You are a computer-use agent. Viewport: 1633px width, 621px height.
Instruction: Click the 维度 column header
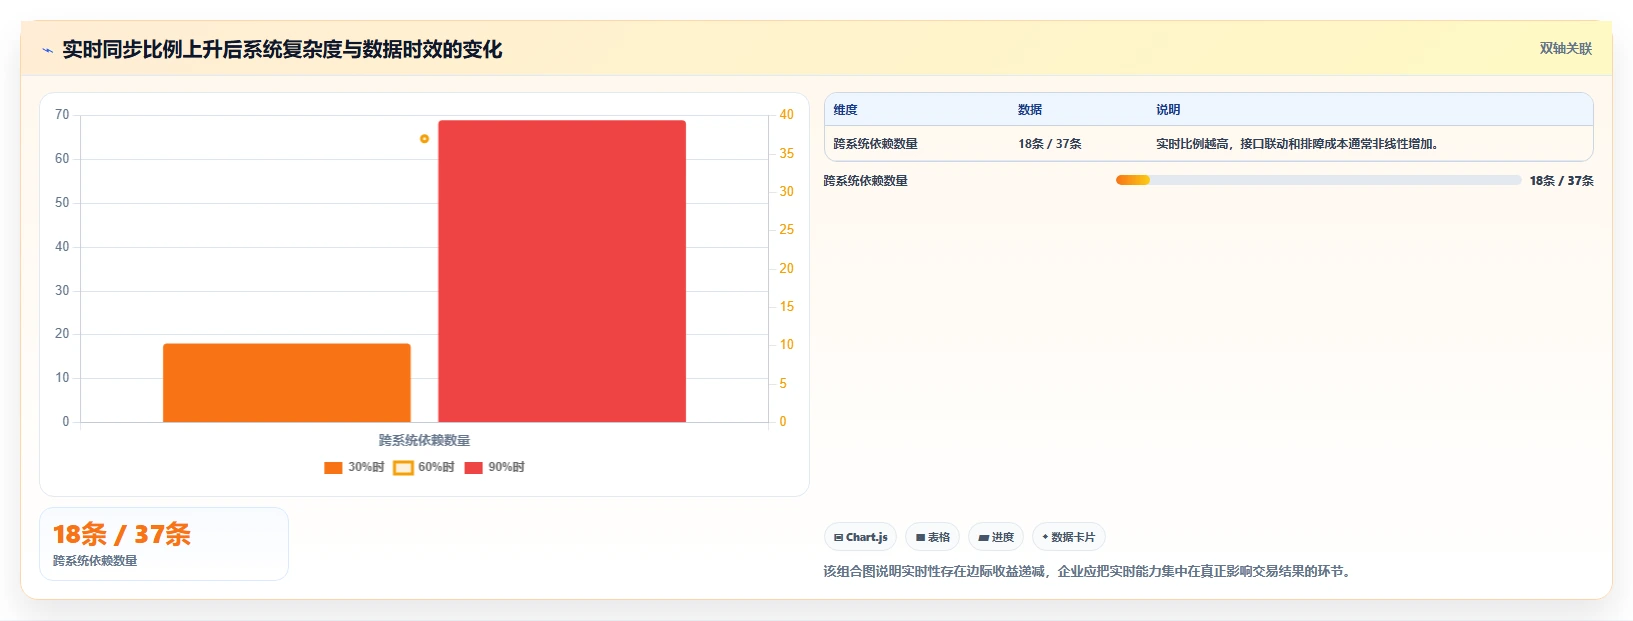pyautogui.click(x=846, y=110)
